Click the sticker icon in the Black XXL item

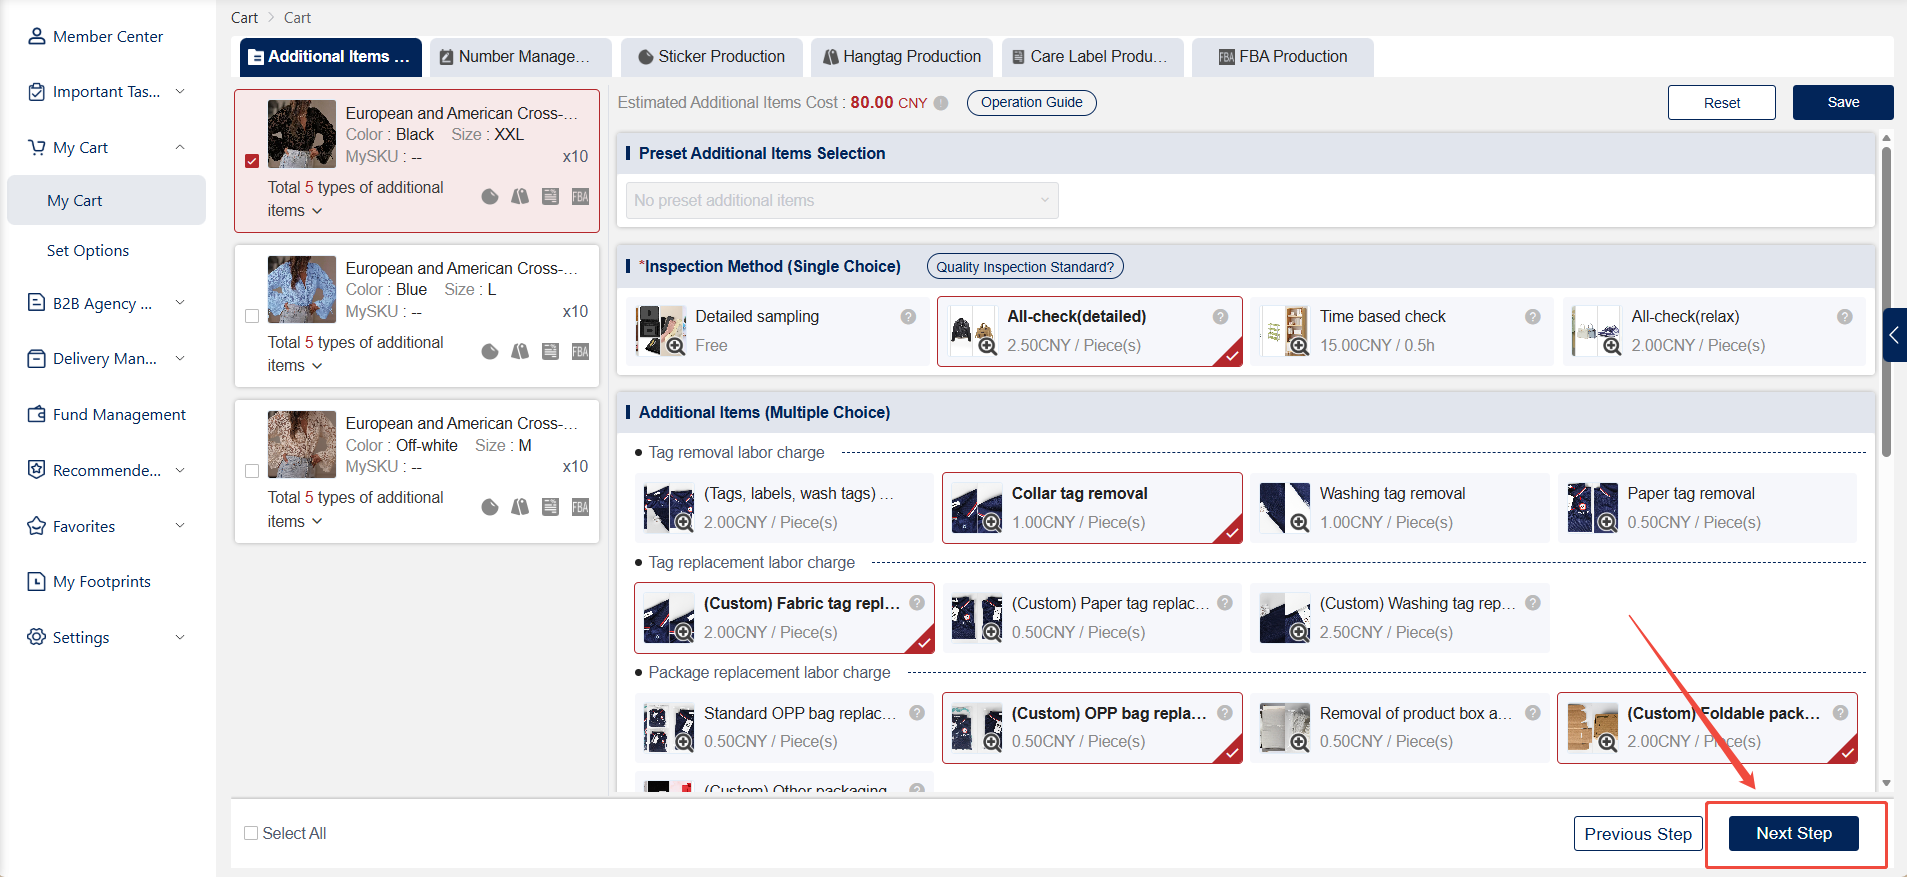[490, 196]
